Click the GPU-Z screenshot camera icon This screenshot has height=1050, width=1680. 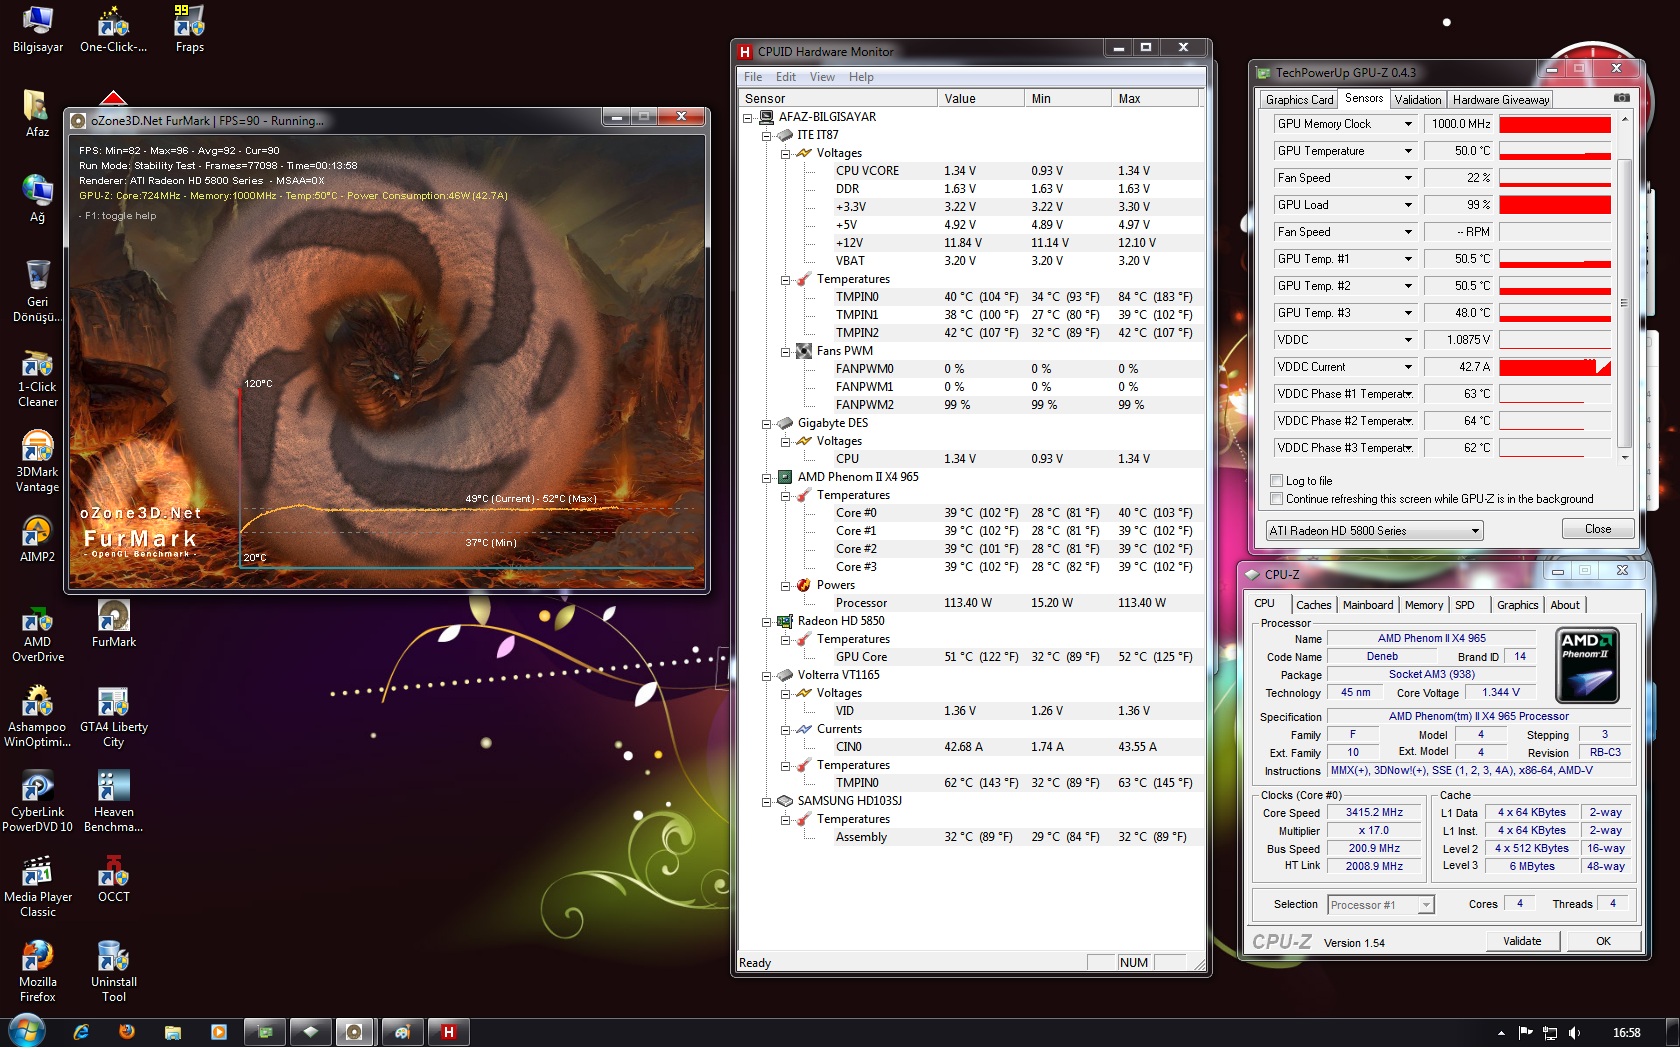click(x=1621, y=98)
